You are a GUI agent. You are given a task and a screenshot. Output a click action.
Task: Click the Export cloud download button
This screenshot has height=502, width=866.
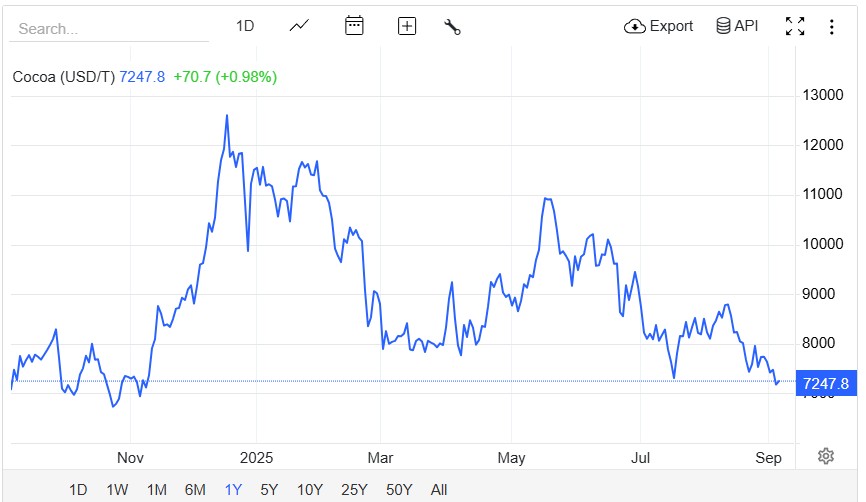point(658,26)
